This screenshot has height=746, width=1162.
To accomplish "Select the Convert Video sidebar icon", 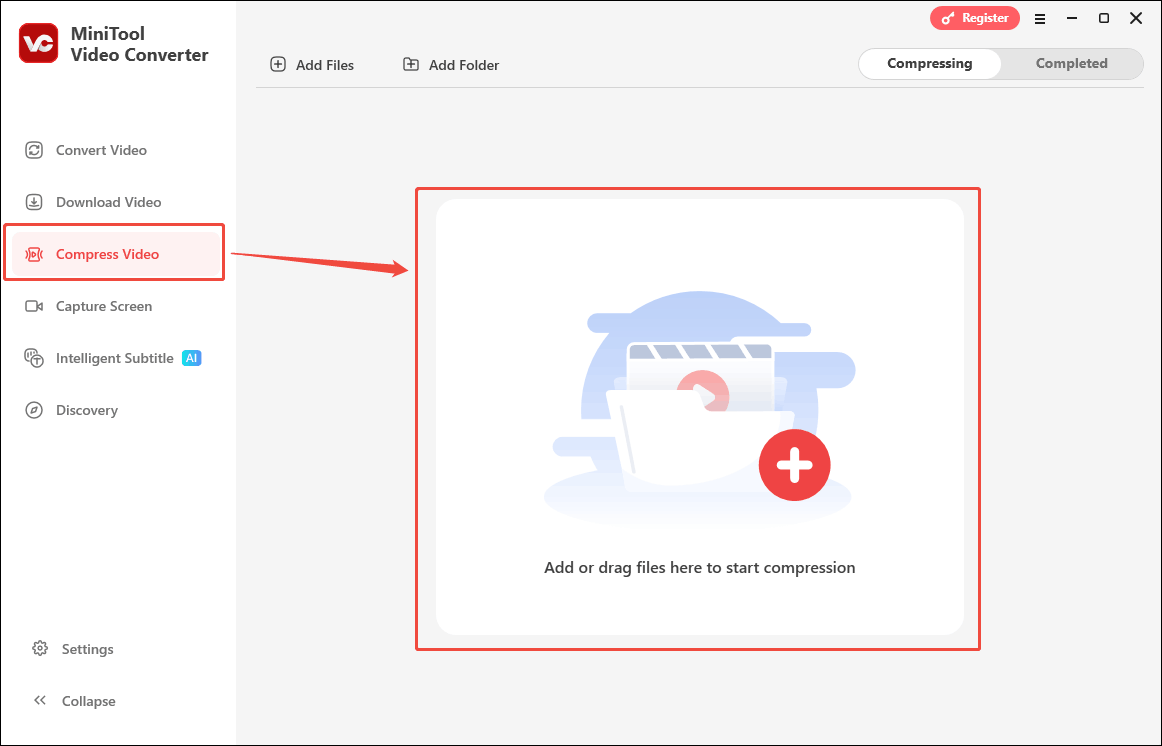I will coord(36,149).
